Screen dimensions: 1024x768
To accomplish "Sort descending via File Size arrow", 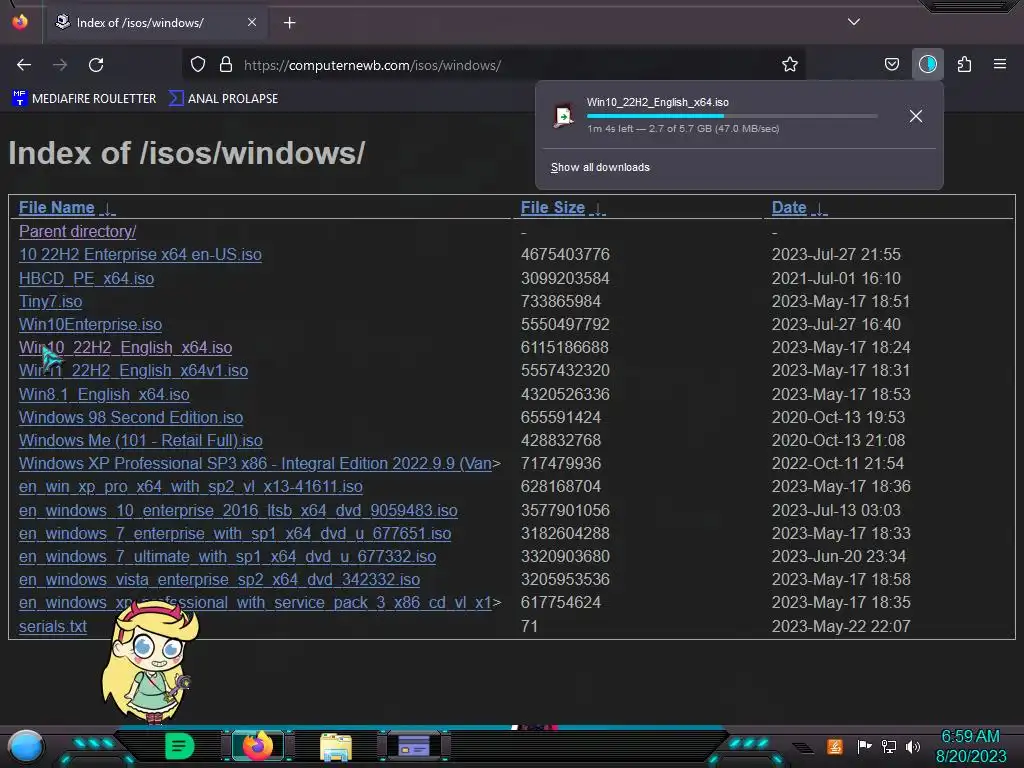I will click(x=598, y=209).
